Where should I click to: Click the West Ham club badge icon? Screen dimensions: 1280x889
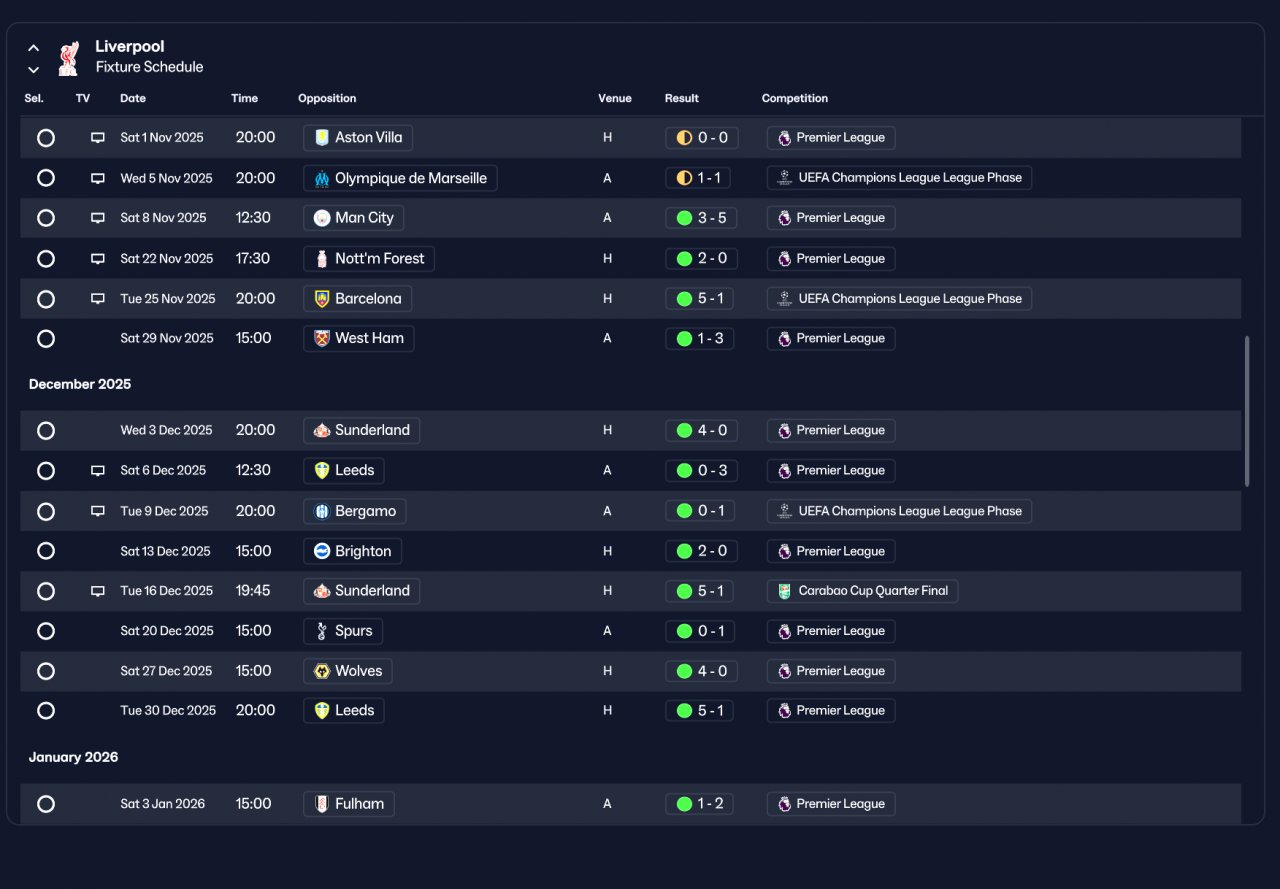click(322, 339)
